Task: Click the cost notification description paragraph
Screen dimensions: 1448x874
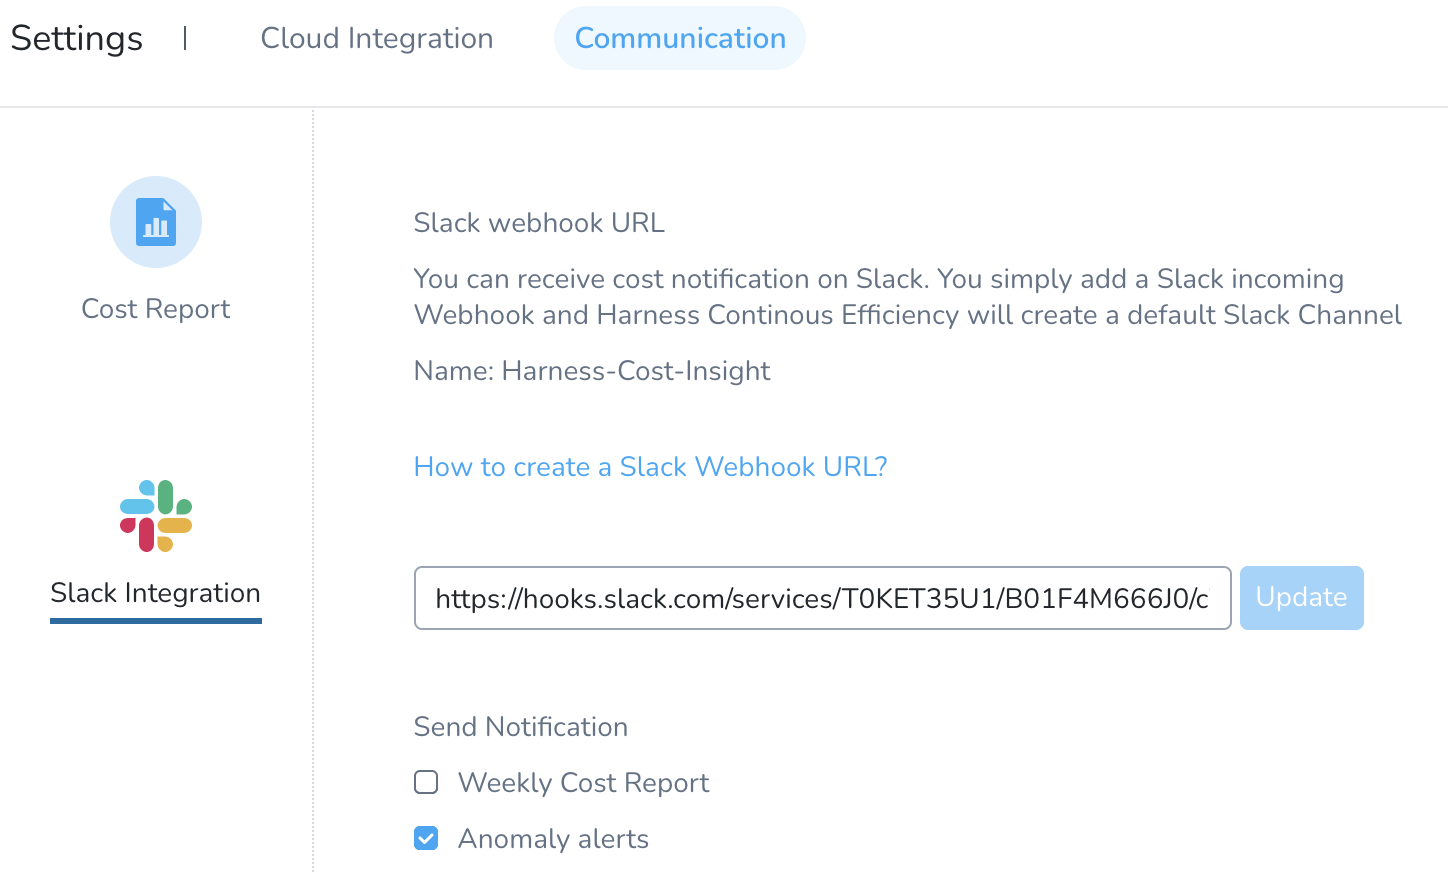Action: (x=908, y=296)
